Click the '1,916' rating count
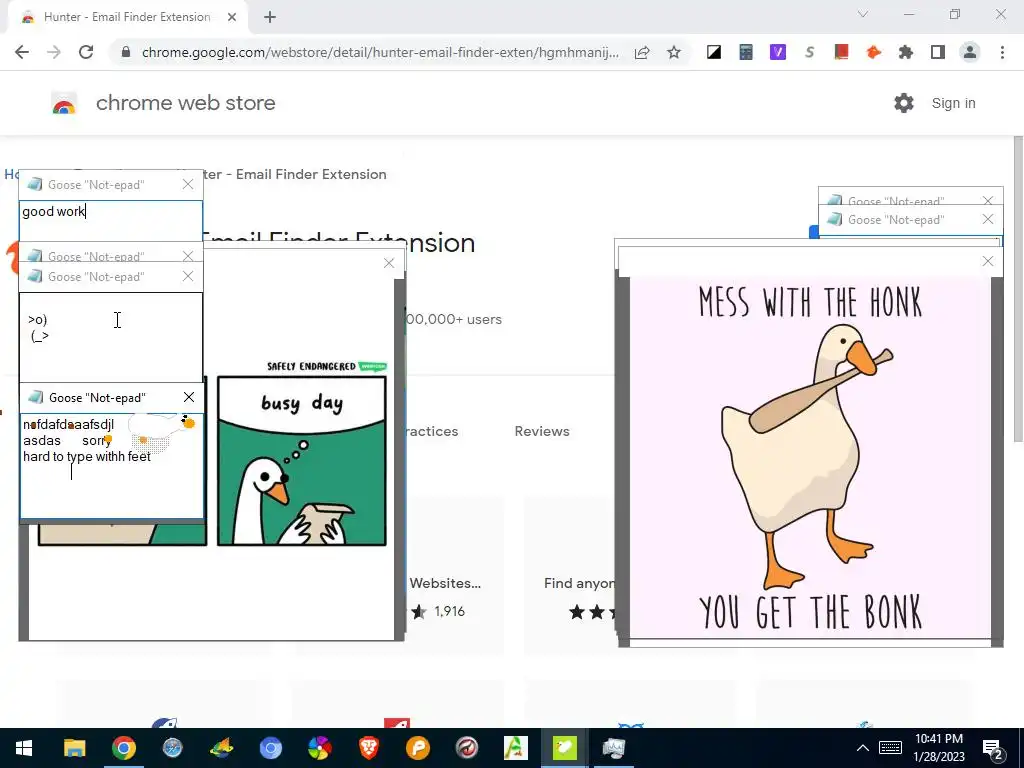This screenshot has width=1024, height=768. (x=449, y=612)
